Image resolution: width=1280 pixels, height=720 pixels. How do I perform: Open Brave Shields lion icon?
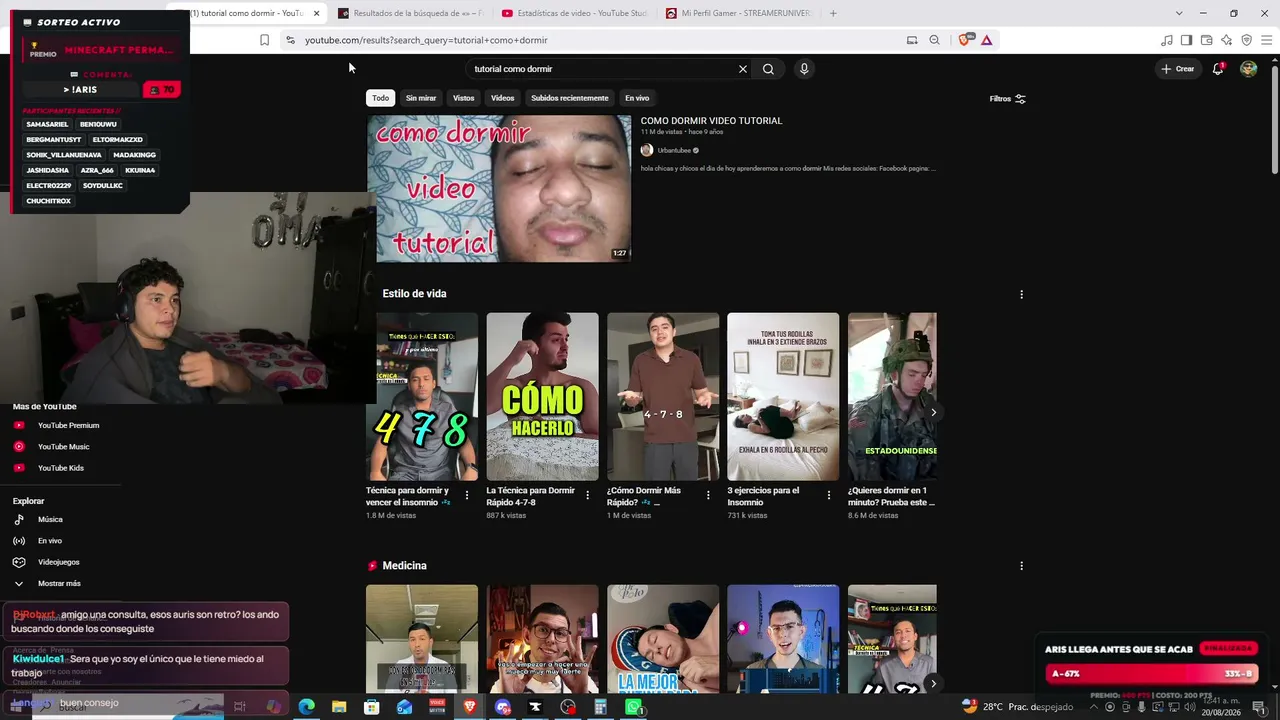(x=965, y=40)
